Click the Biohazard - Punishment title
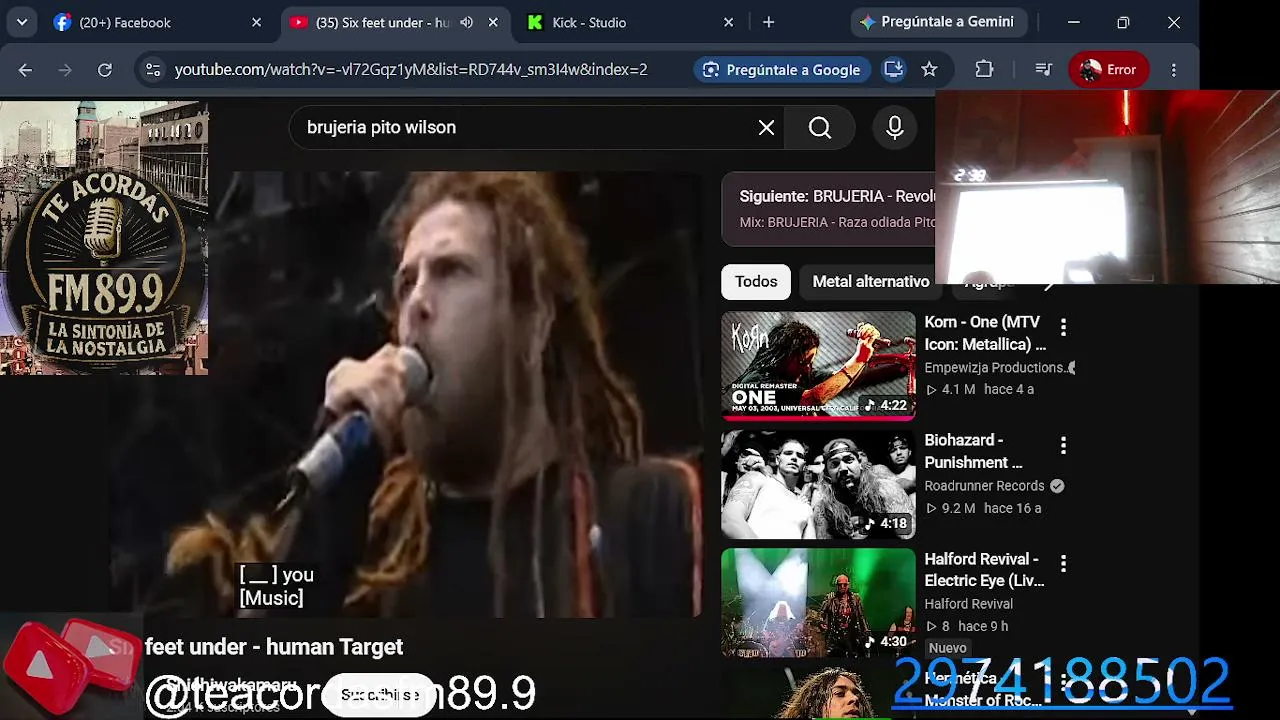Image resolution: width=1280 pixels, height=720 pixels. [974, 451]
